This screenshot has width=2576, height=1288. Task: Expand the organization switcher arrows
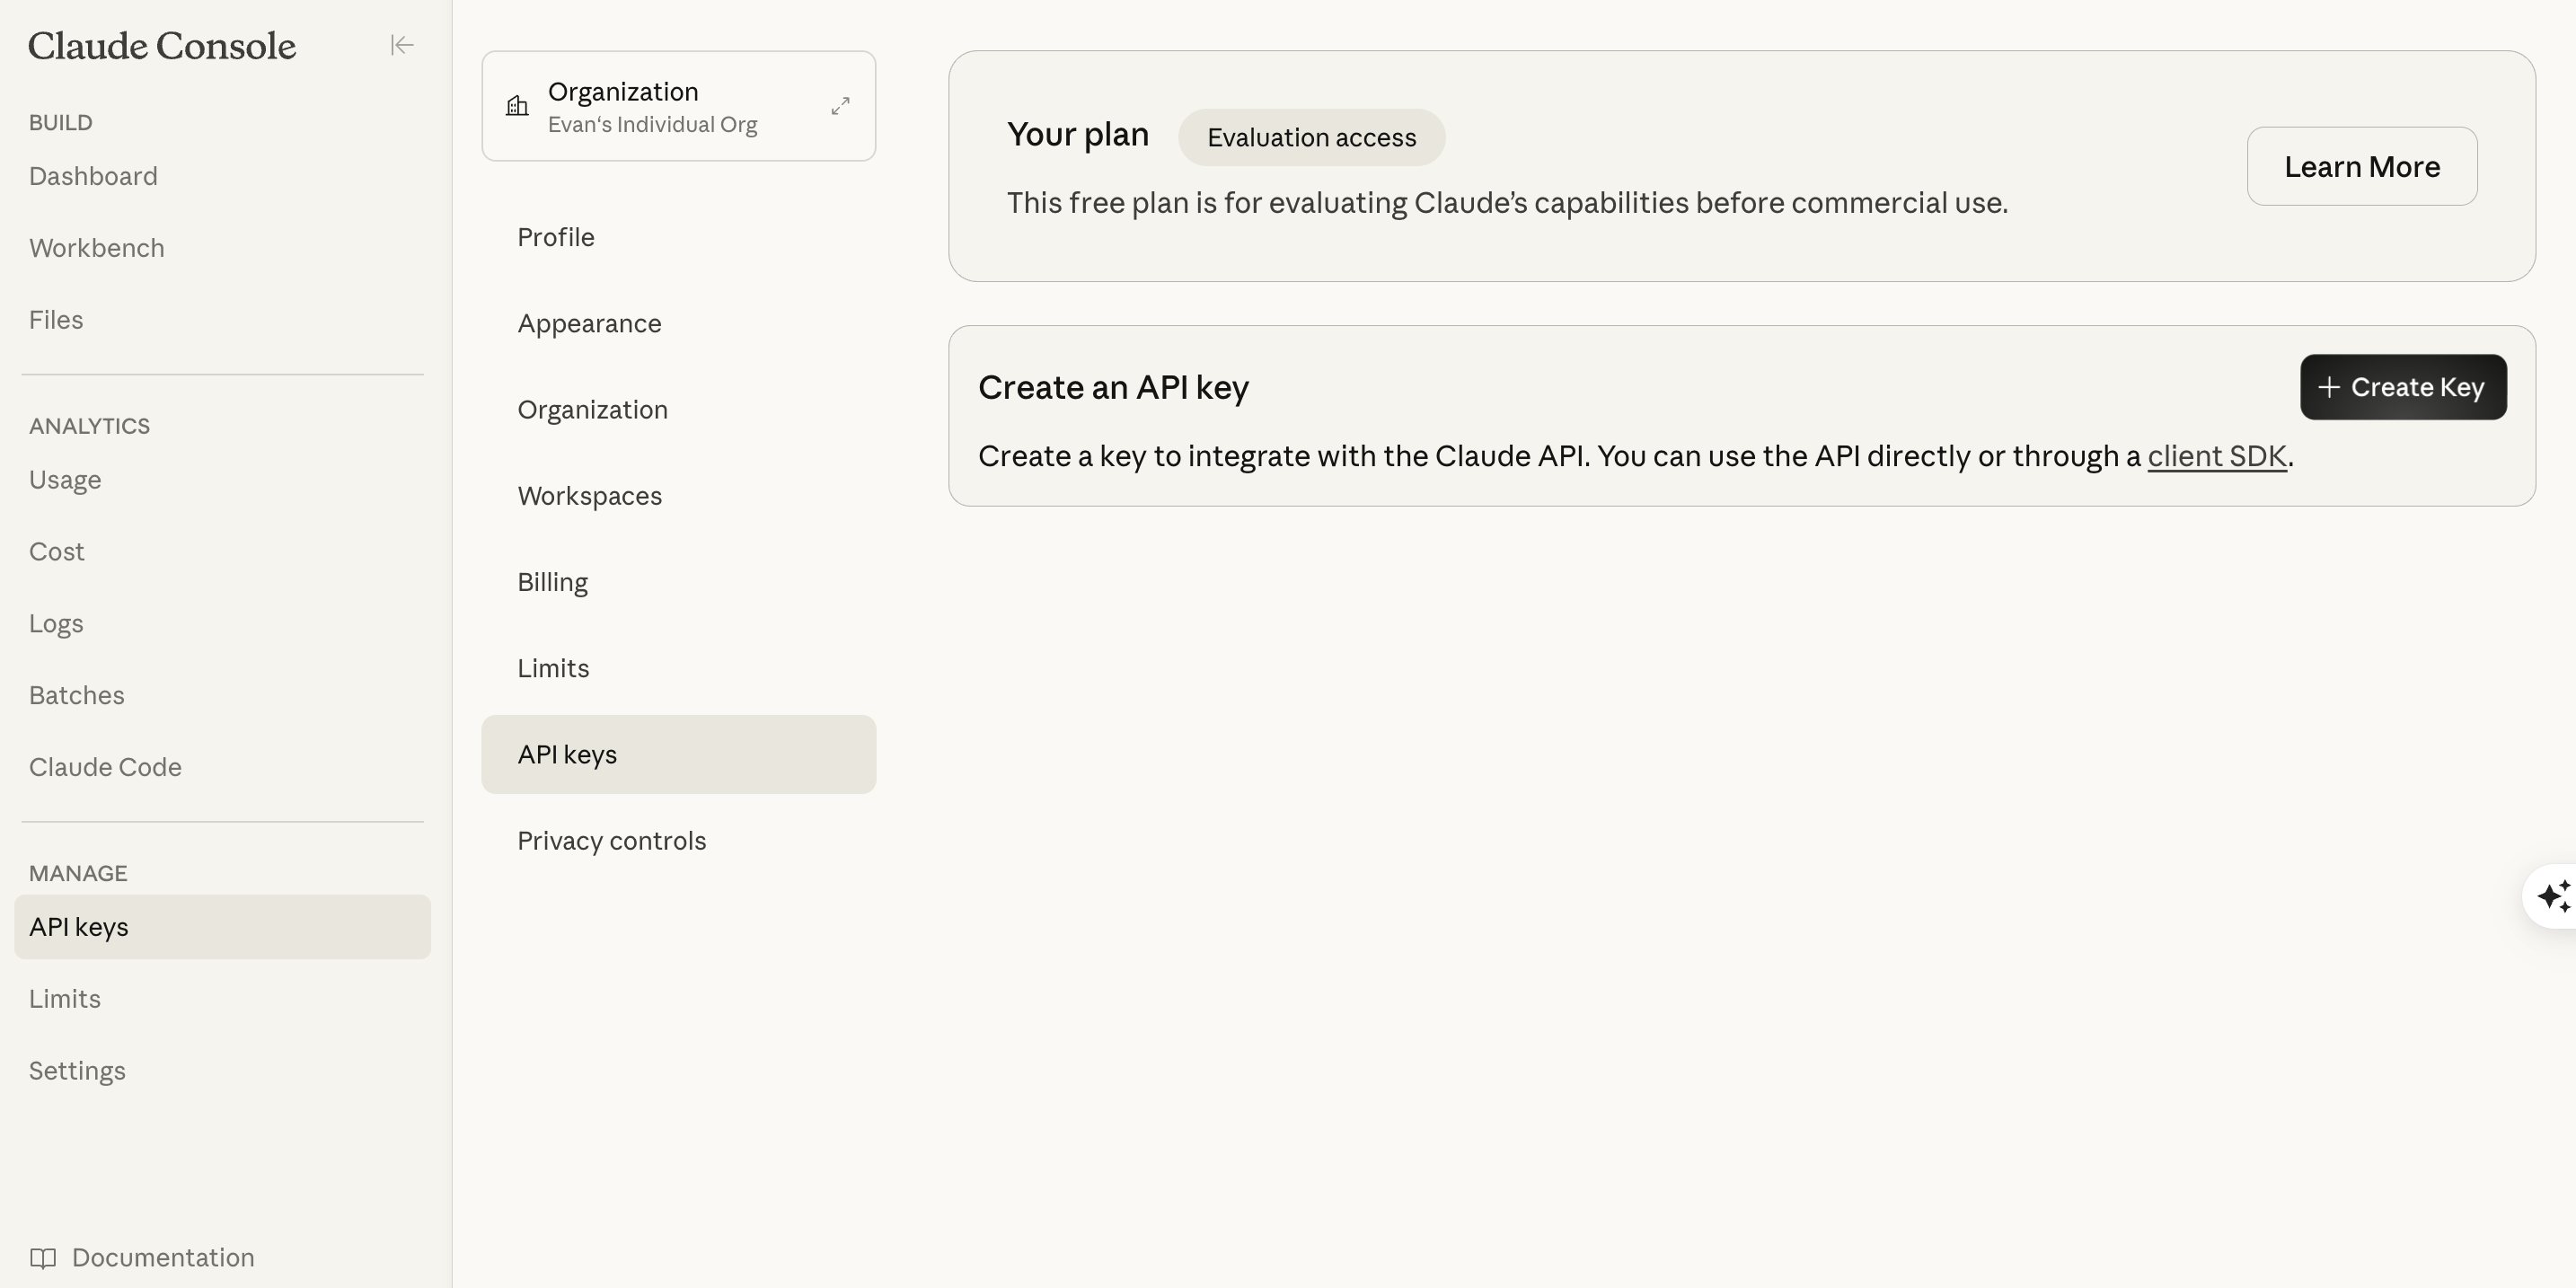pos(840,106)
